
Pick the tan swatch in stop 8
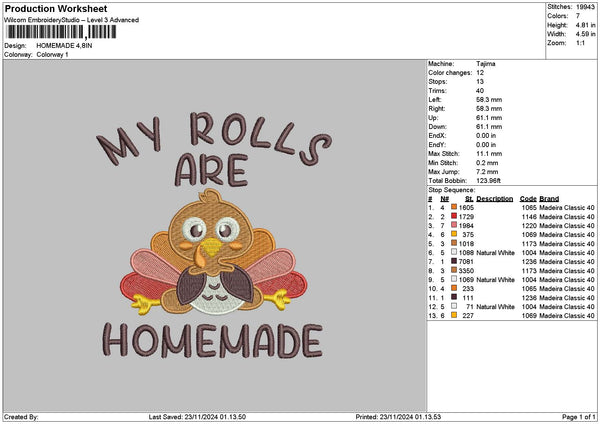(x=454, y=270)
